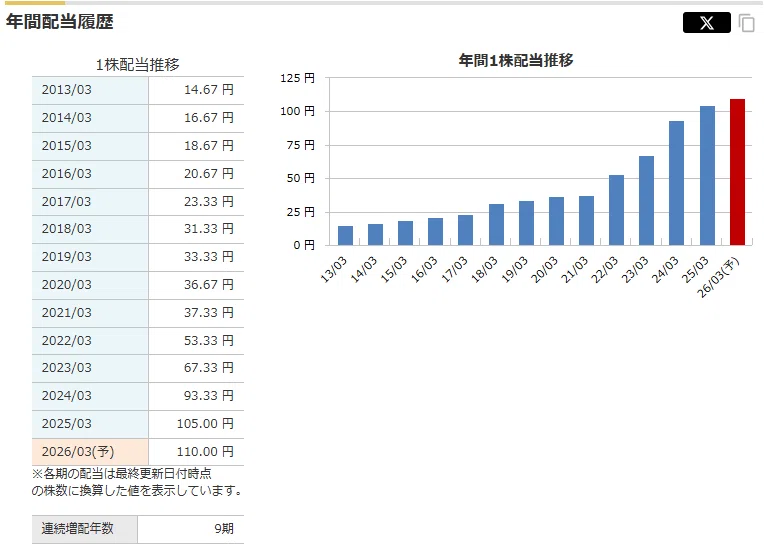Click the 21/03 chart bar

586,221
